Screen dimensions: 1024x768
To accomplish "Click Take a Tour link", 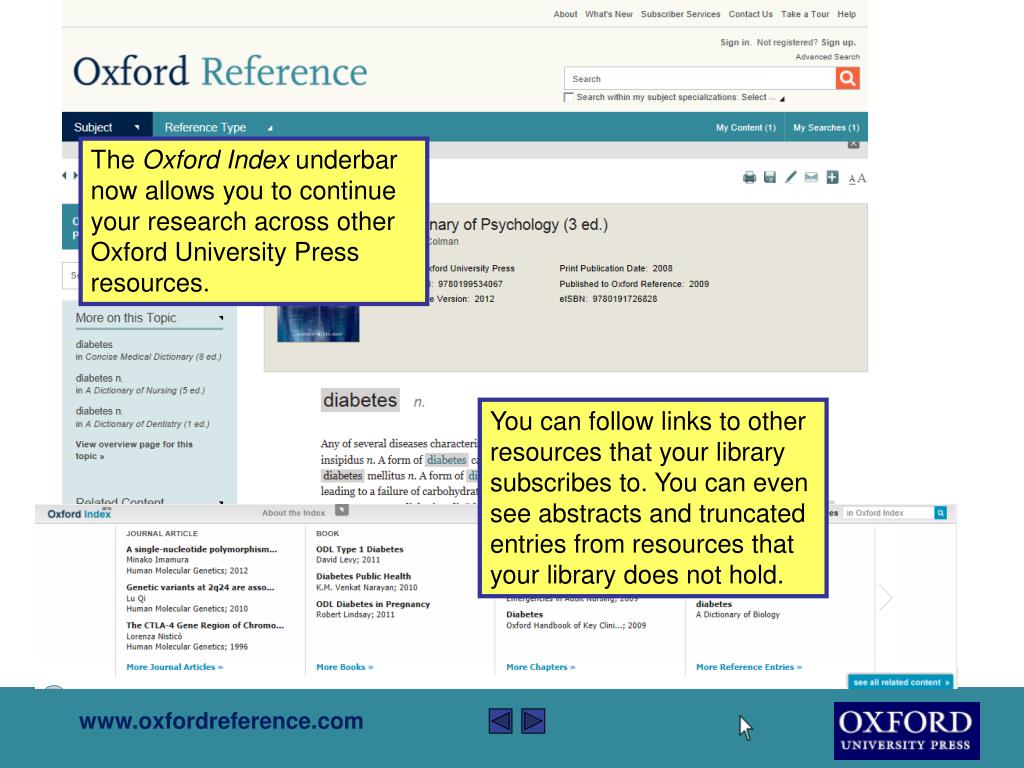I will 805,14.
